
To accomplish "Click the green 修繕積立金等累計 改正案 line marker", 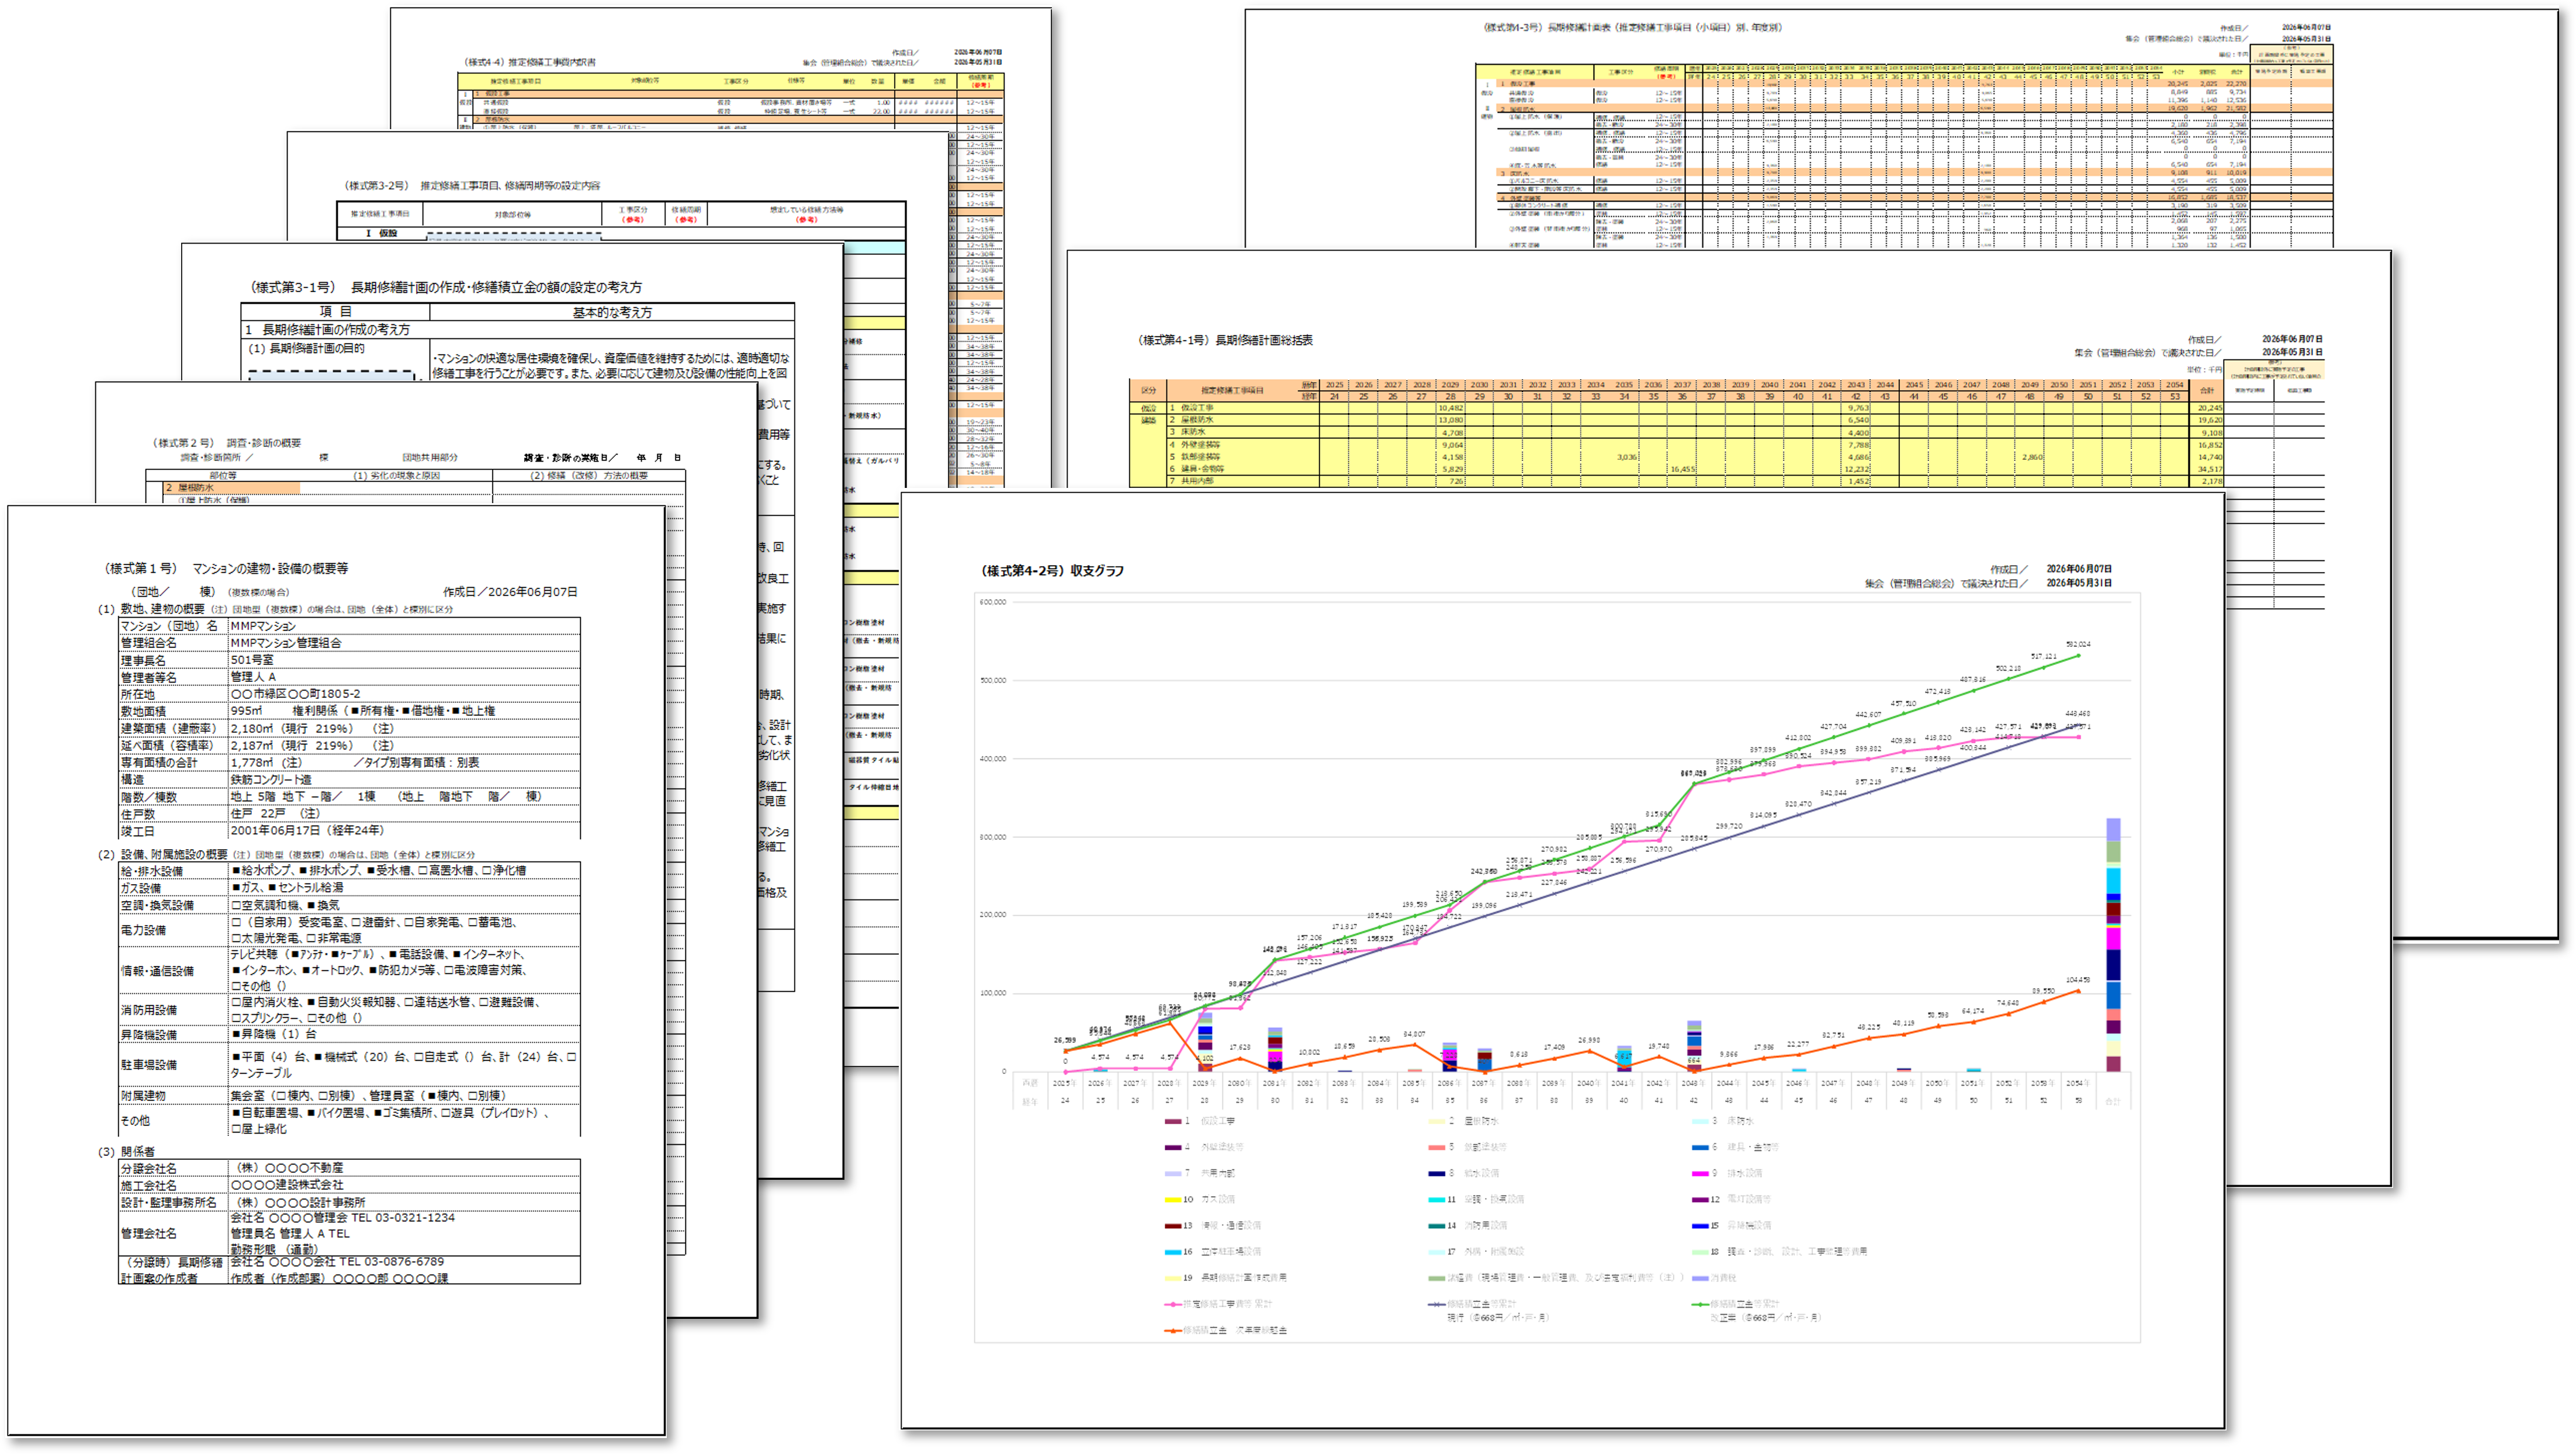I will click(1700, 1304).
